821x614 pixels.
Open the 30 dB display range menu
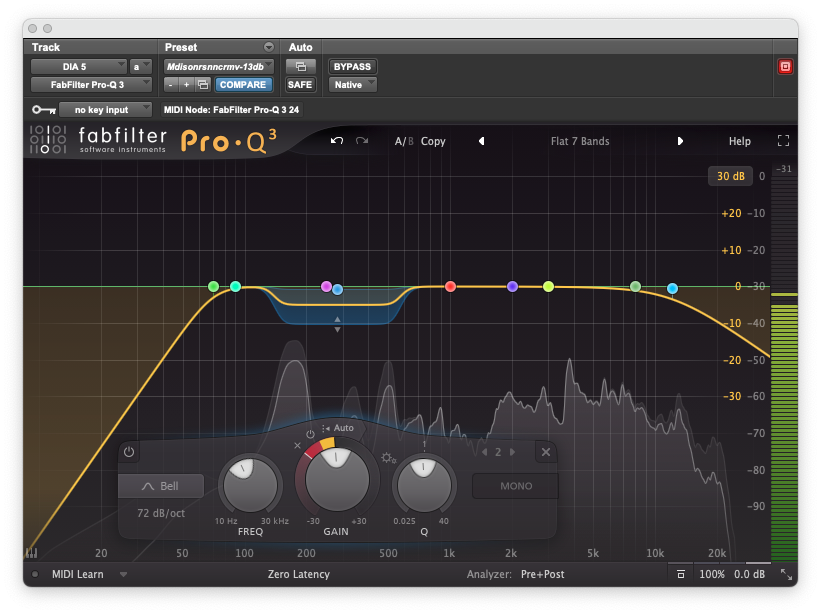(x=730, y=176)
